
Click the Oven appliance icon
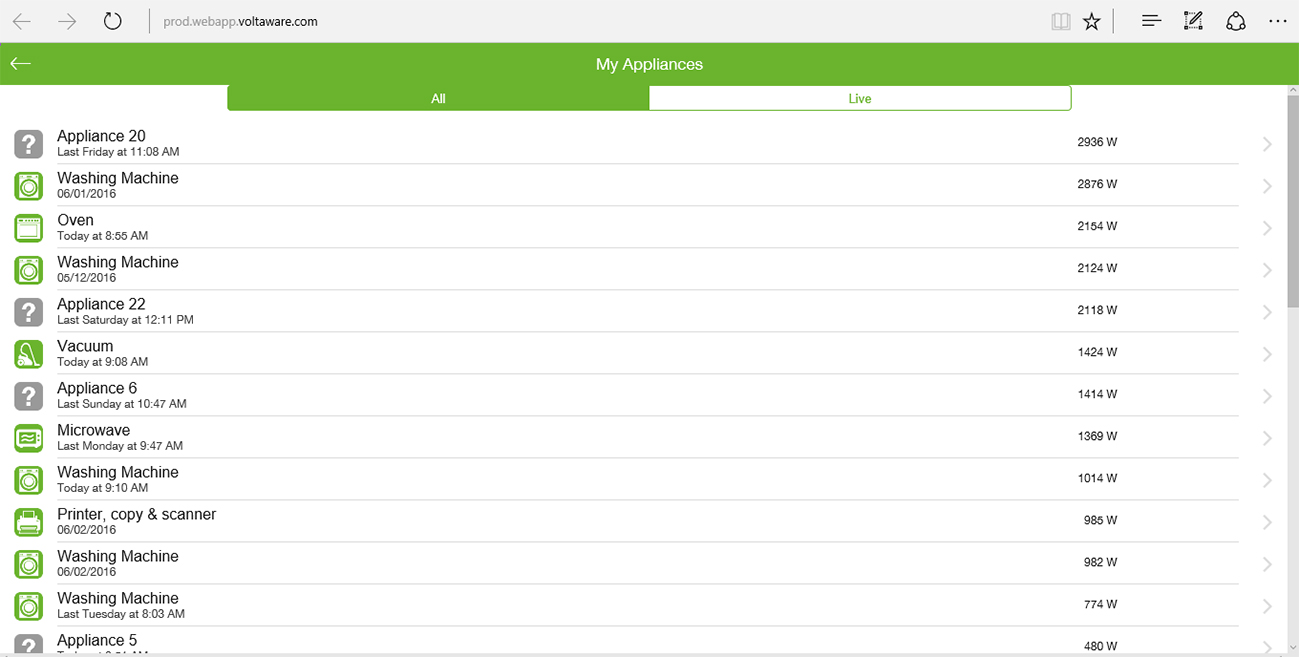(29, 228)
